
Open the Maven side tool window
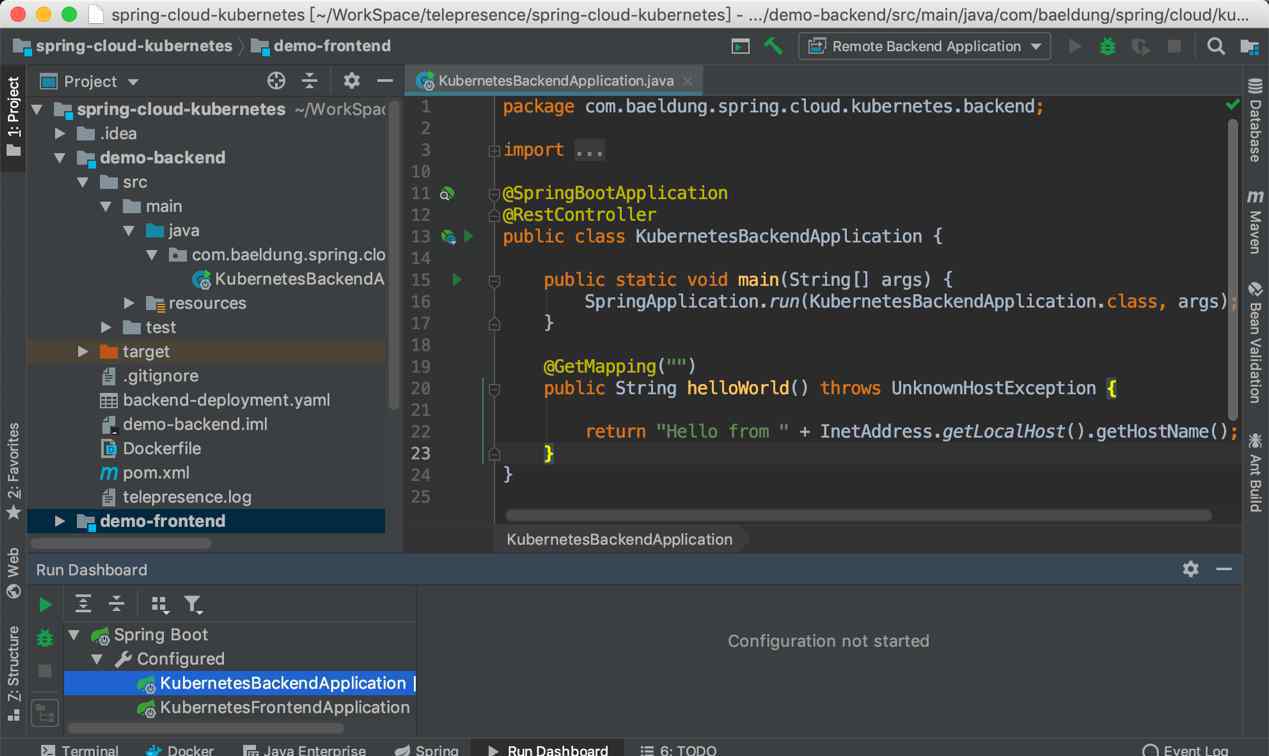1254,221
